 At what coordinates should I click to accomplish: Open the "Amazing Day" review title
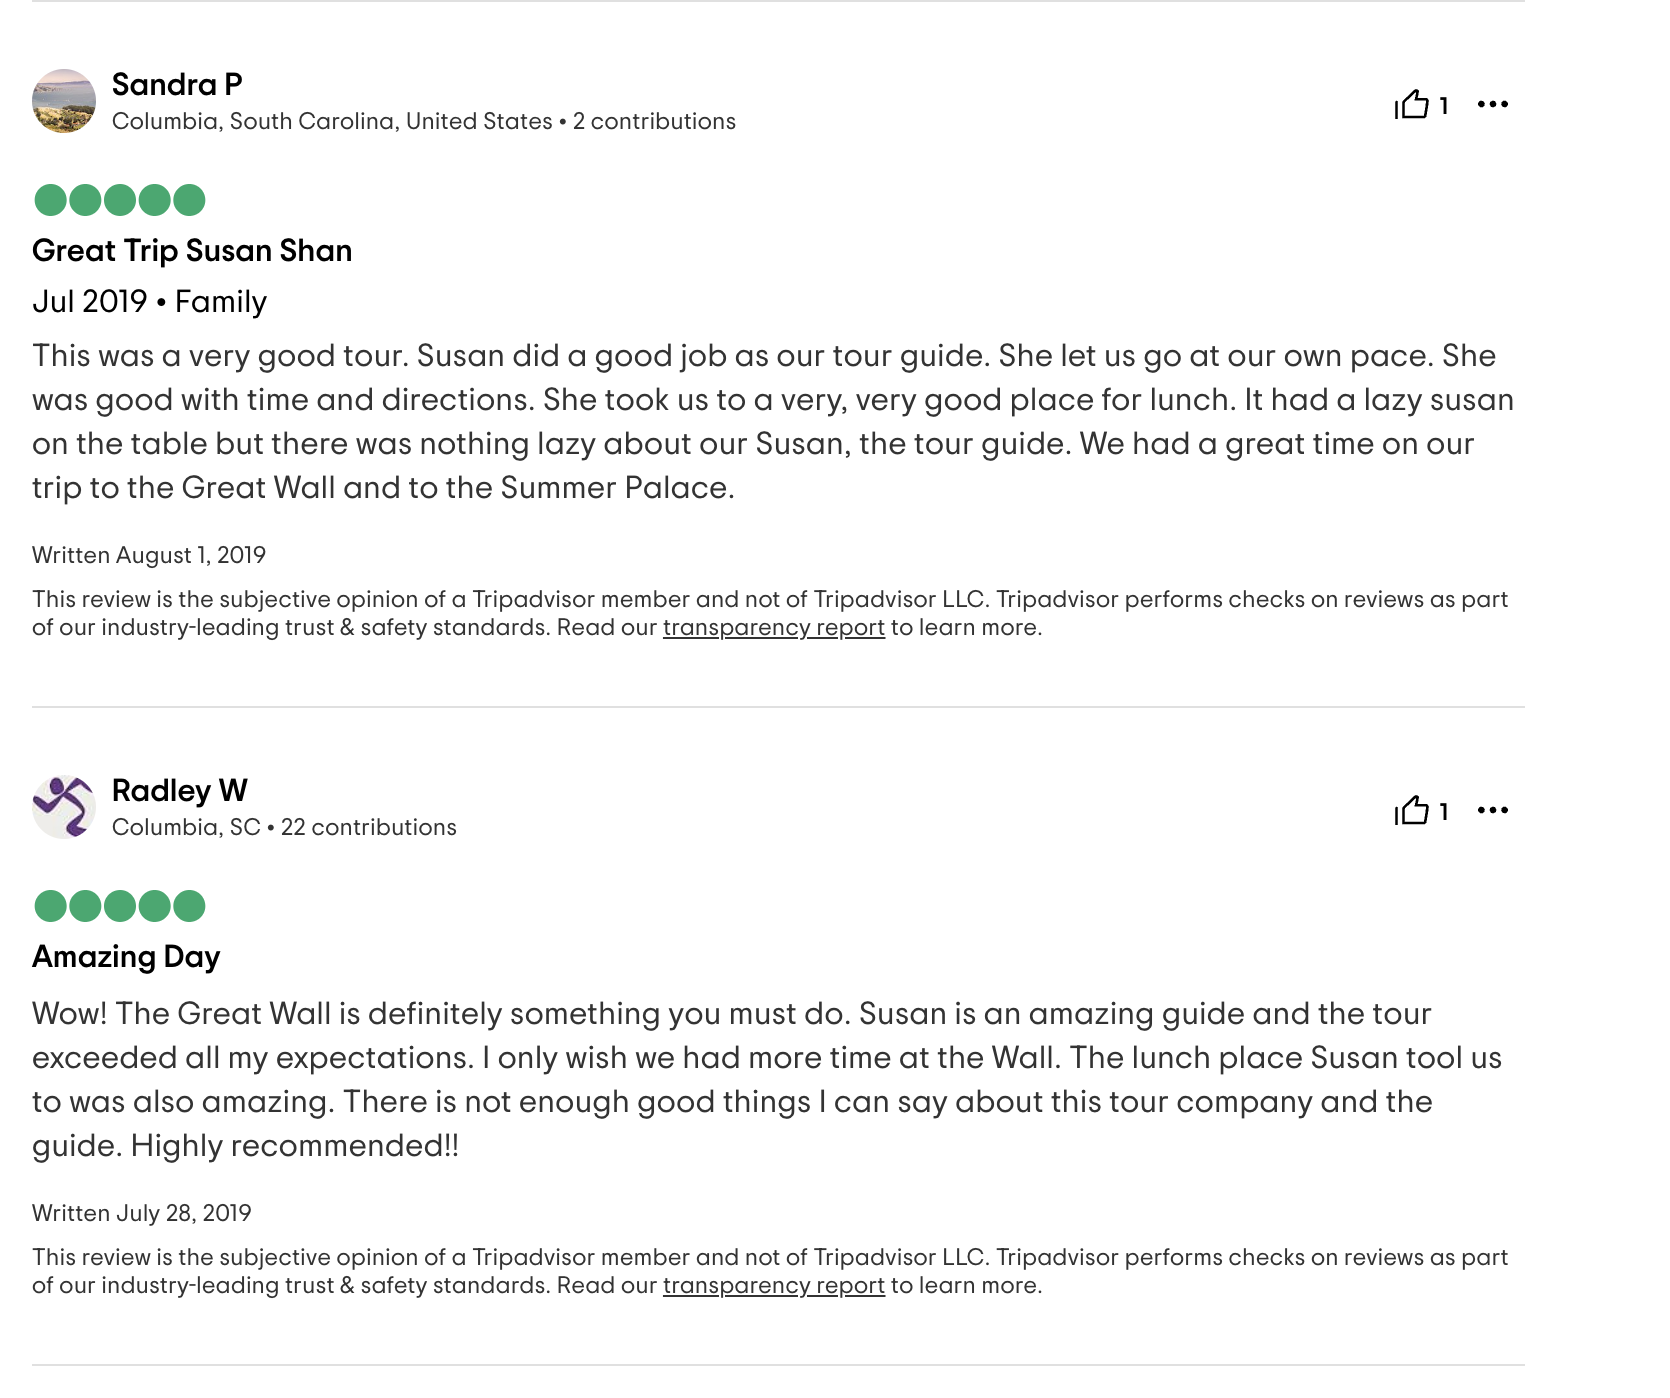tap(126, 957)
